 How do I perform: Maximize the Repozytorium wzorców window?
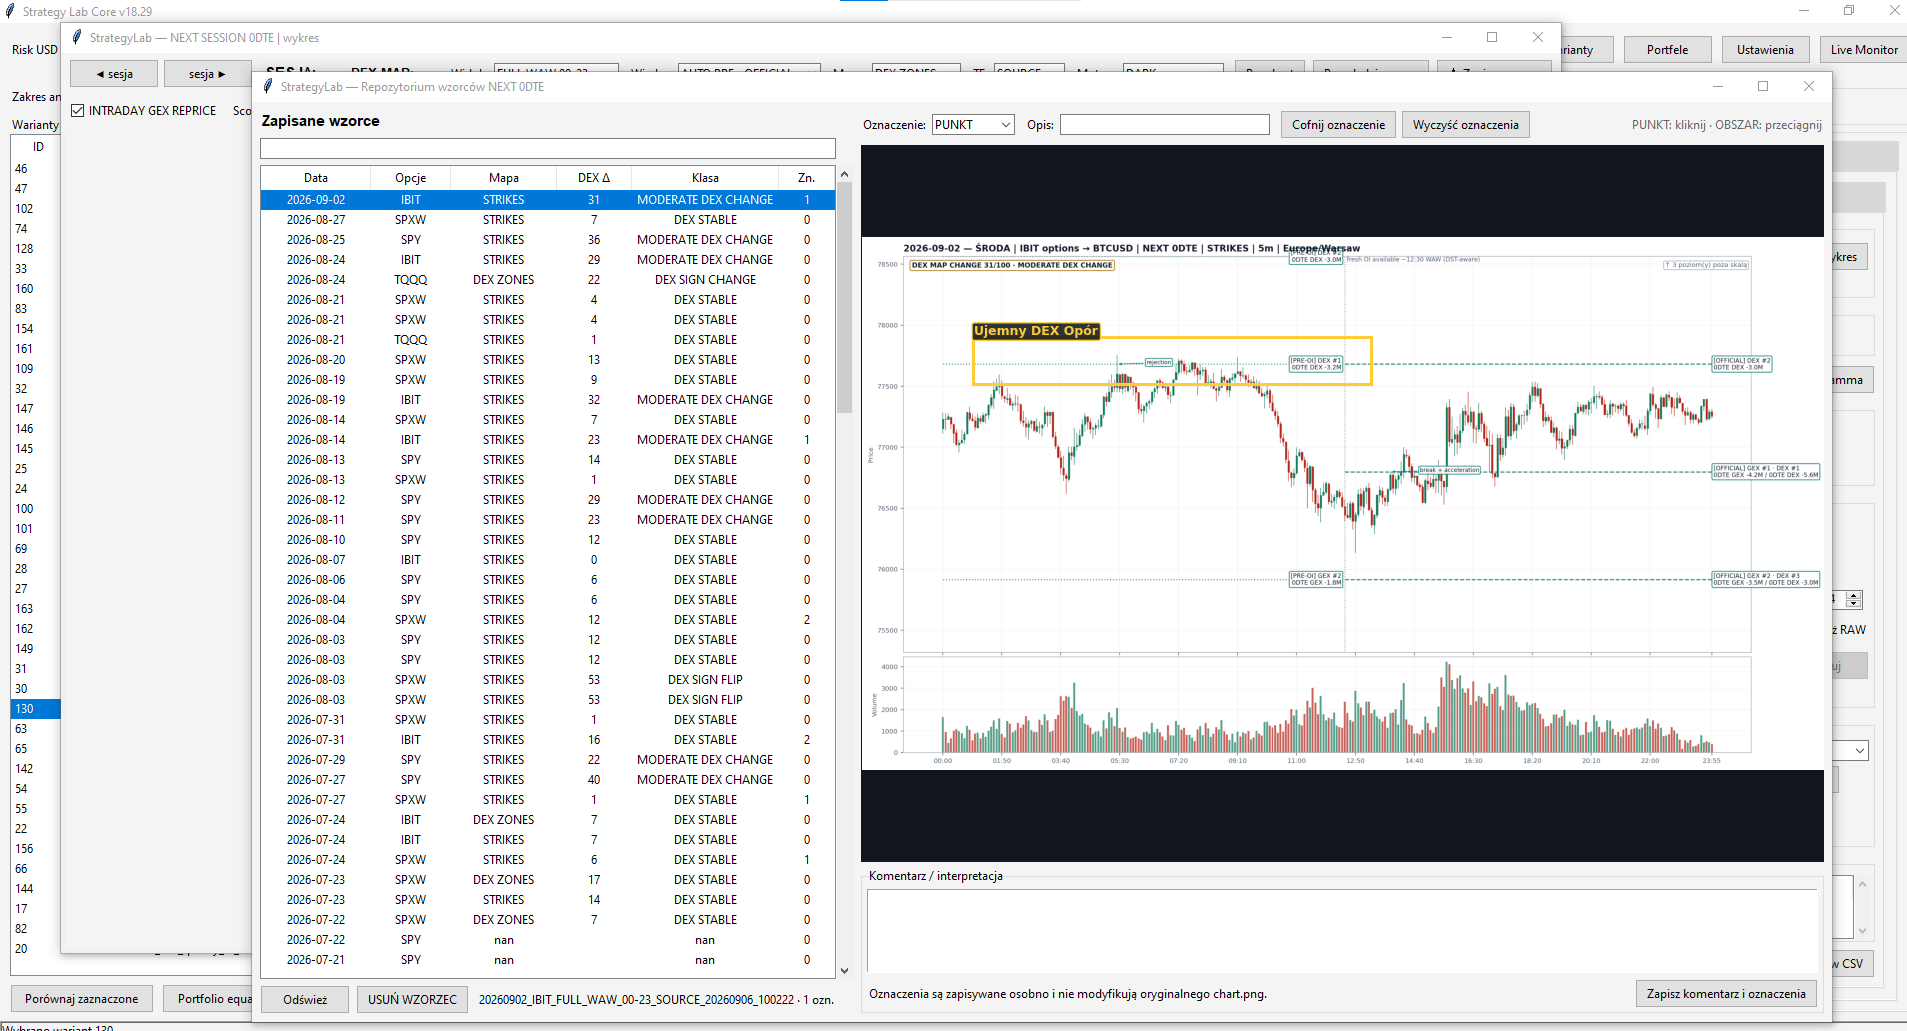tap(1763, 87)
